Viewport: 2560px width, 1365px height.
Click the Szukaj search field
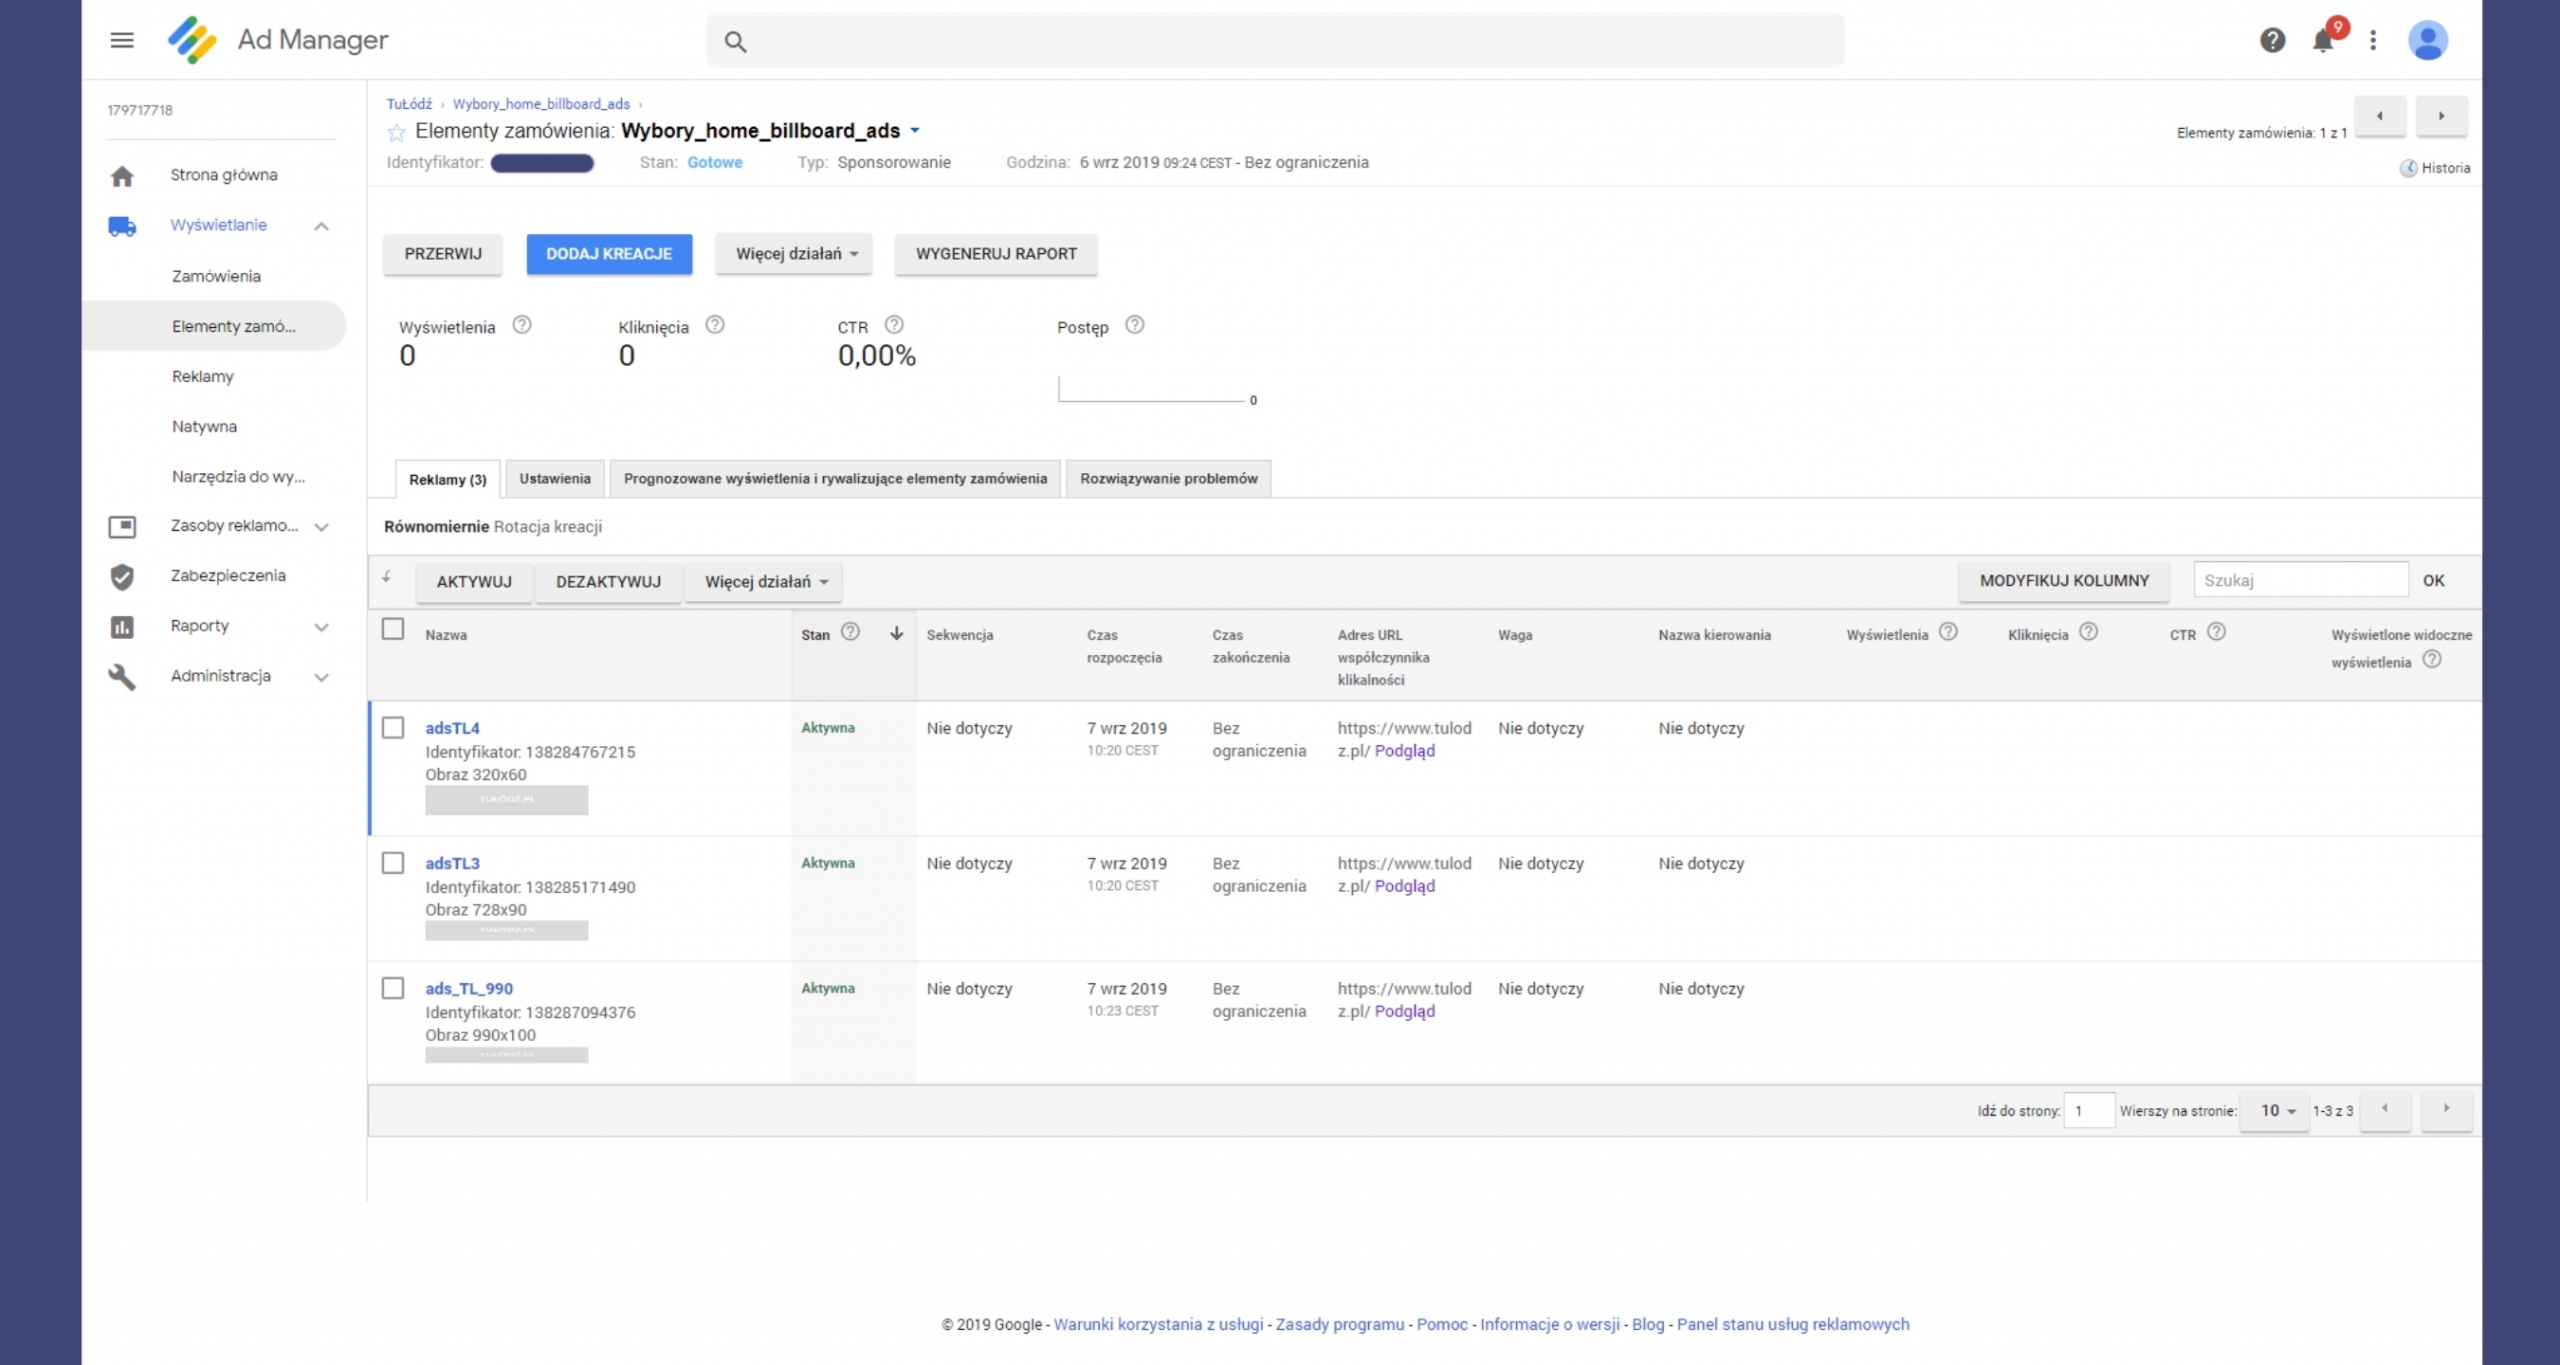[2300, 579]
